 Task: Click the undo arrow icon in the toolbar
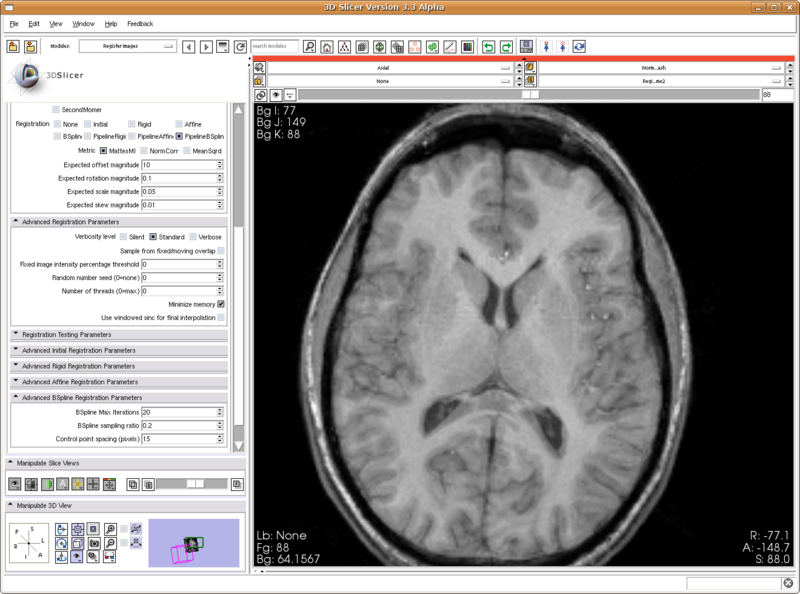pos(488,47)
